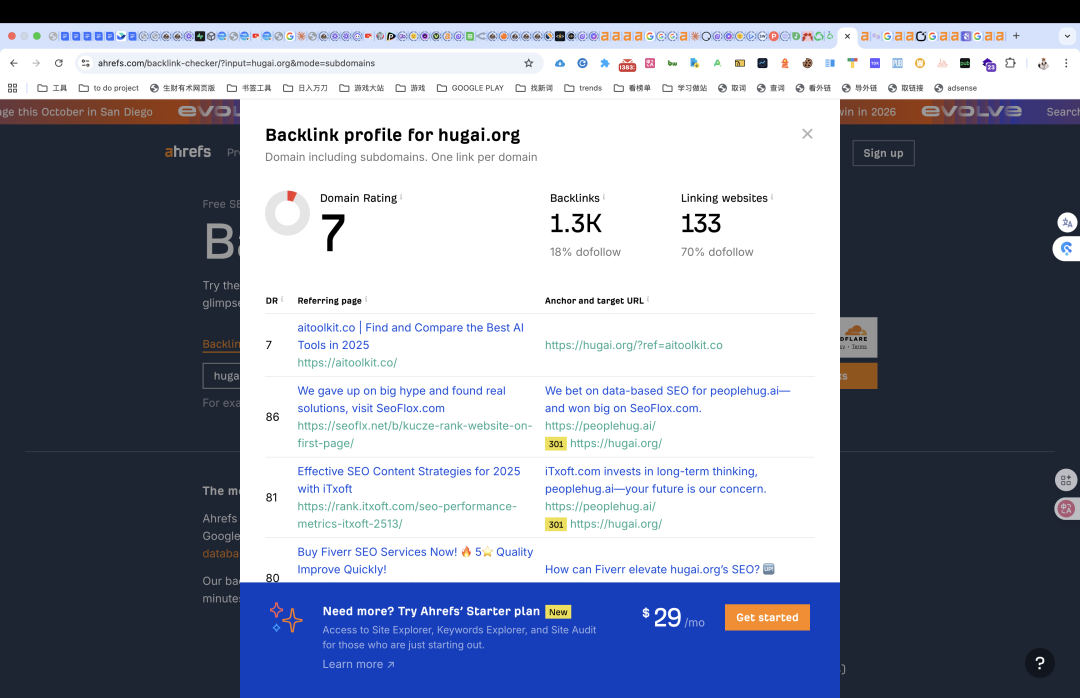Screen dimensions: 1080x698
Task: Open the iTxoft SEO Content Strategies title
Action: 408,480
